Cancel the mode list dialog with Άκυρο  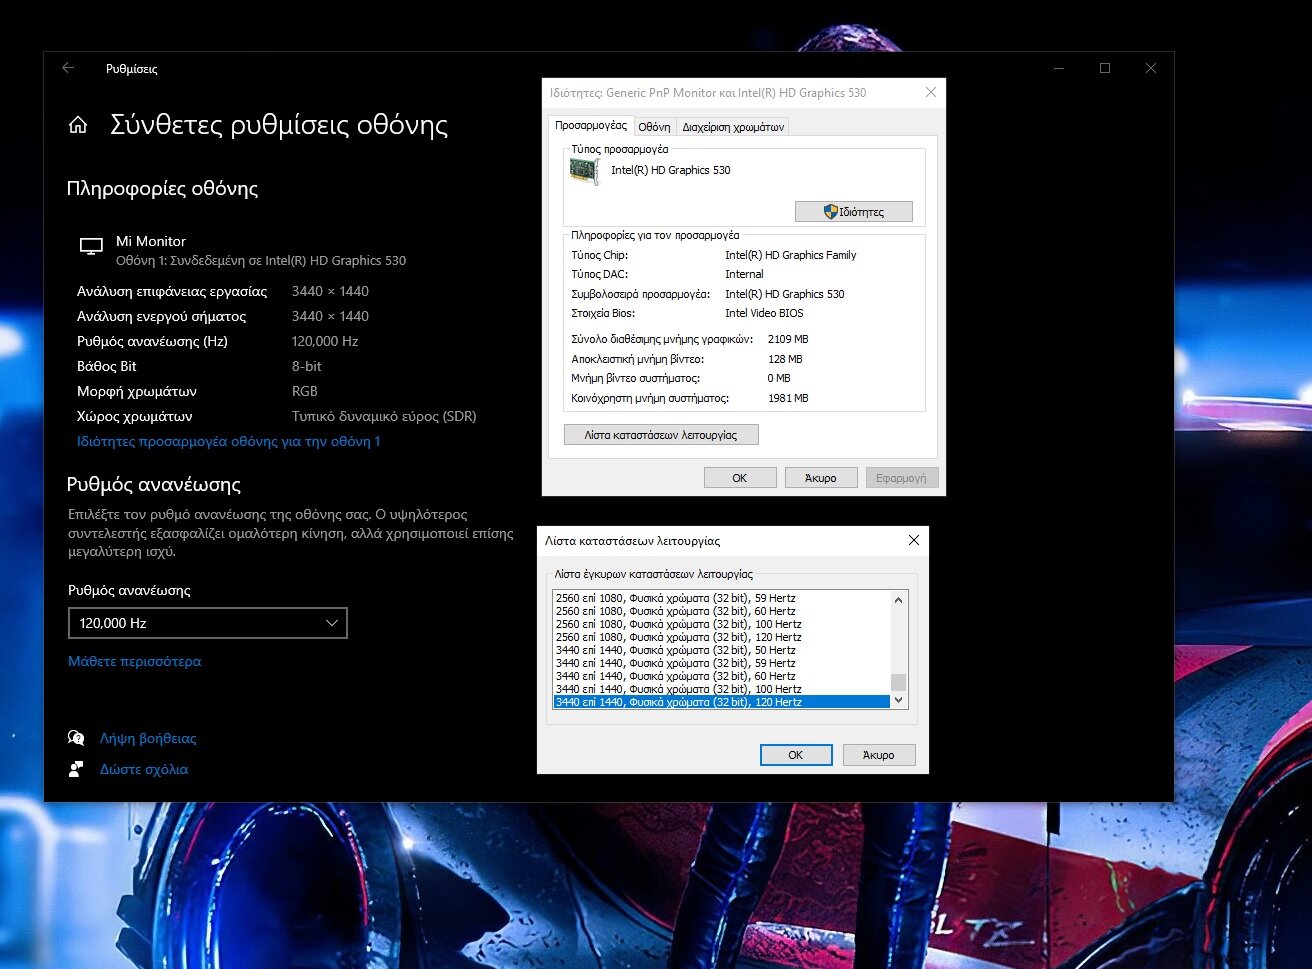click(879, 755)
